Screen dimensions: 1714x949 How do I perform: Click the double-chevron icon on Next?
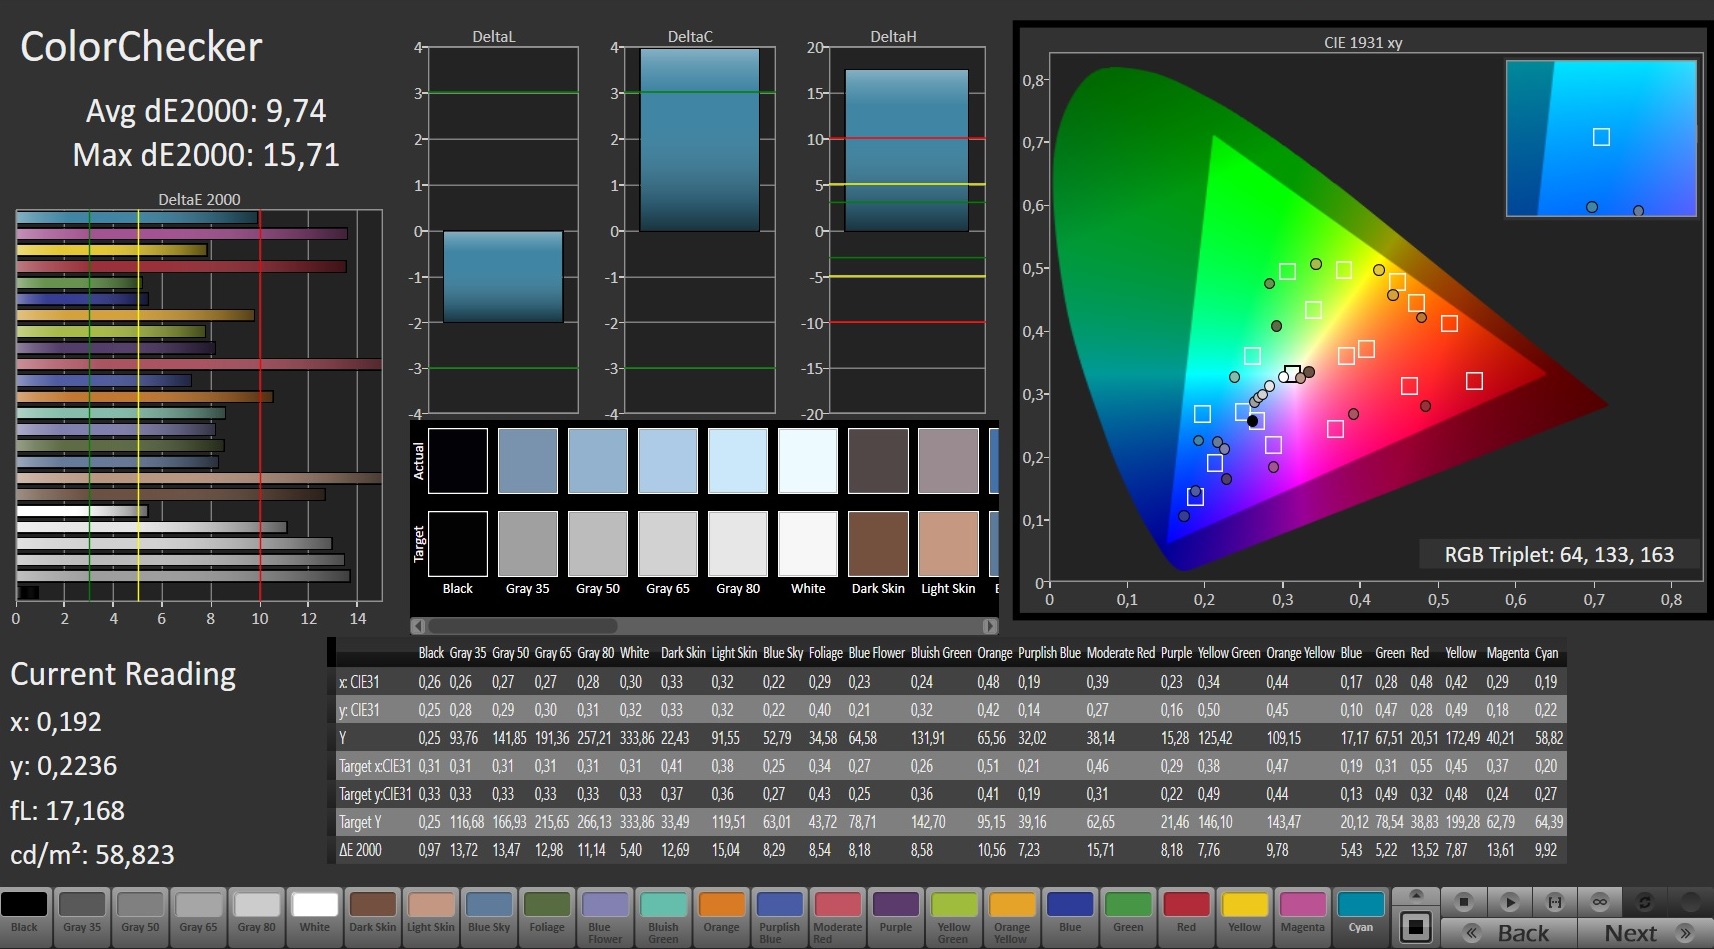click(x=1685, y=933)
